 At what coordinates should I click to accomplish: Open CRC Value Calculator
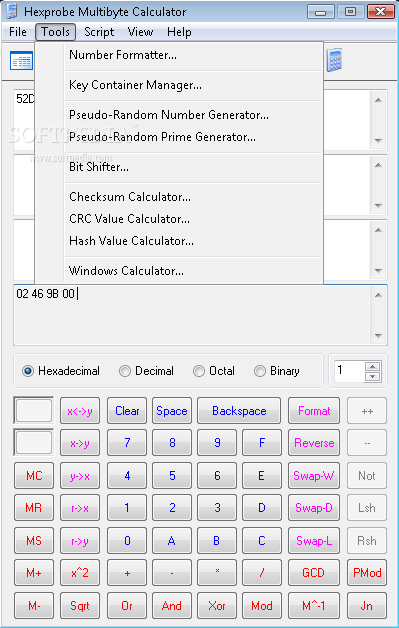179,219
